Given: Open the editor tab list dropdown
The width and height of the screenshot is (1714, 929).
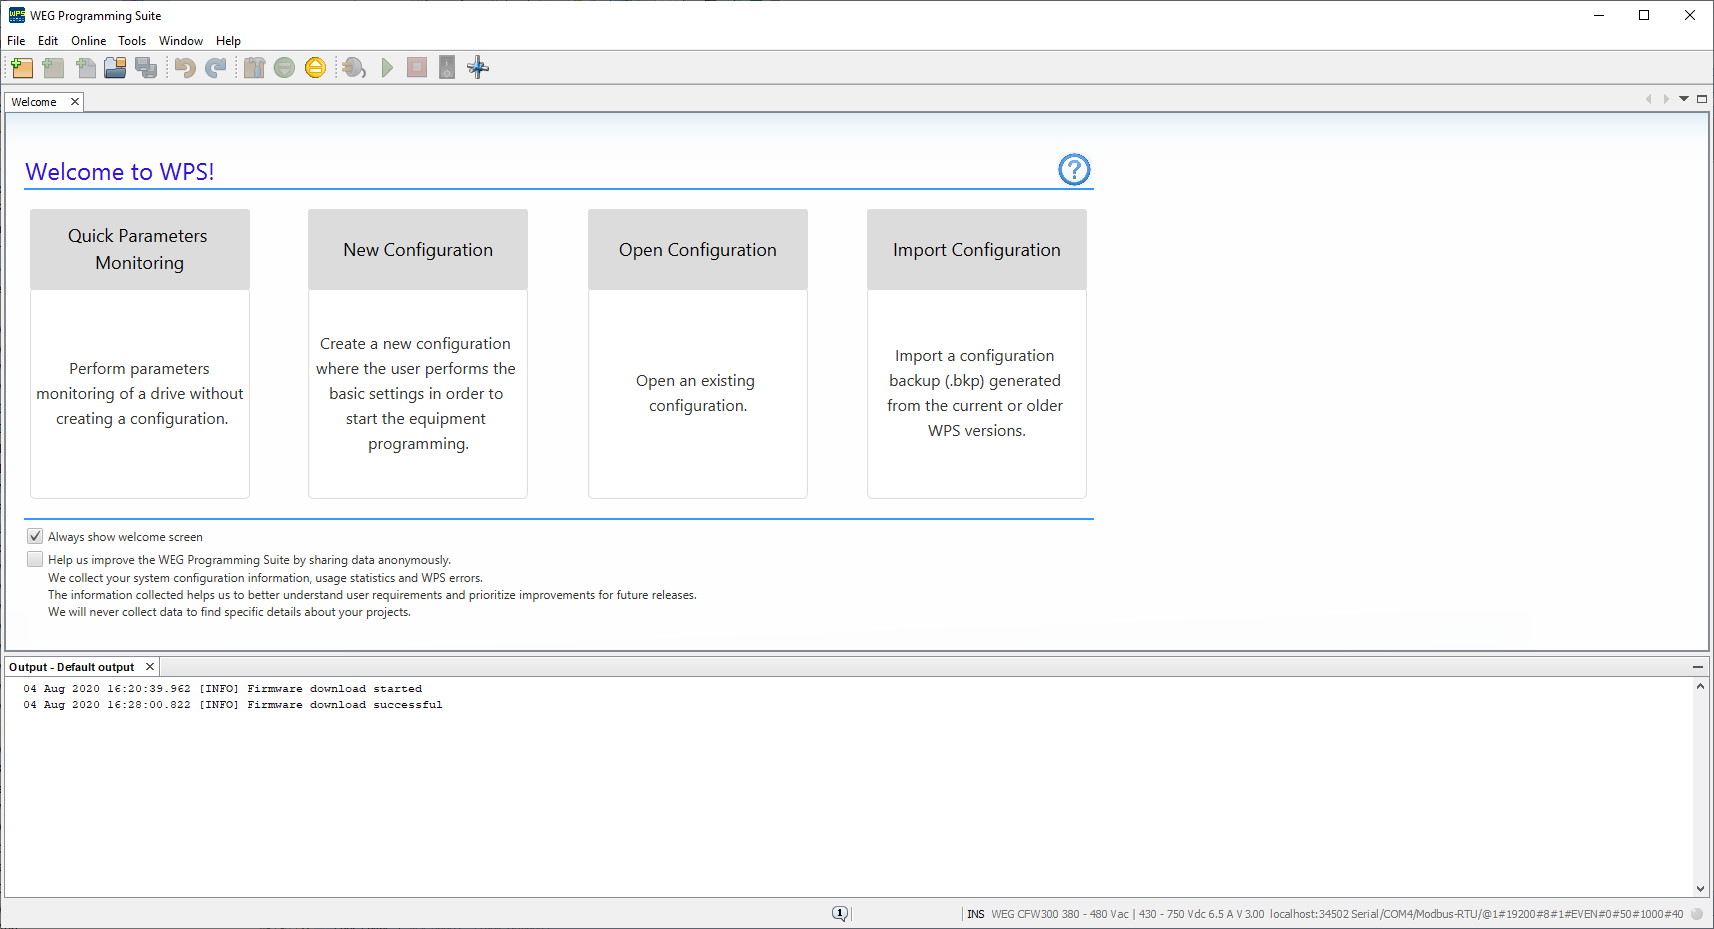Looking at the screenshot, I should tap(1685, 99).
